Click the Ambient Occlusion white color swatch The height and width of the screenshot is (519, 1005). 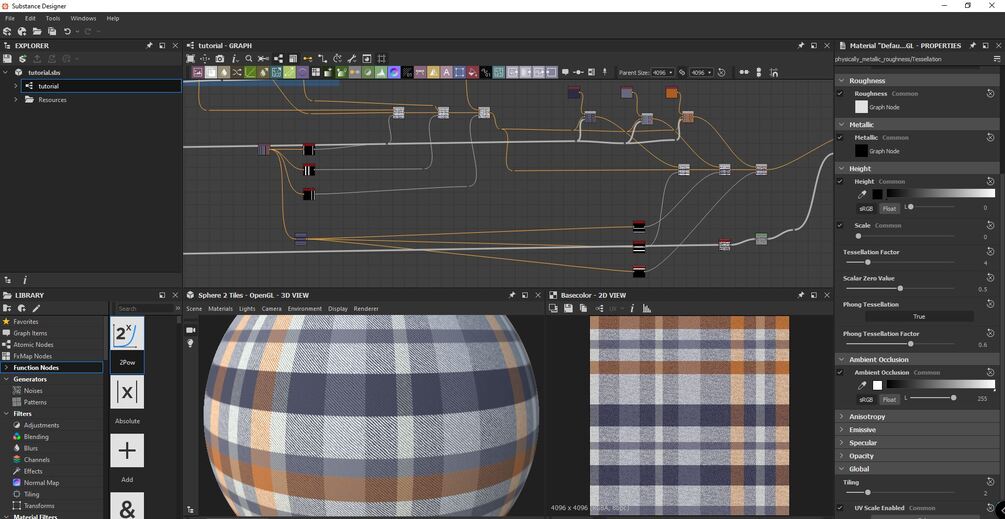coord(877,385)
